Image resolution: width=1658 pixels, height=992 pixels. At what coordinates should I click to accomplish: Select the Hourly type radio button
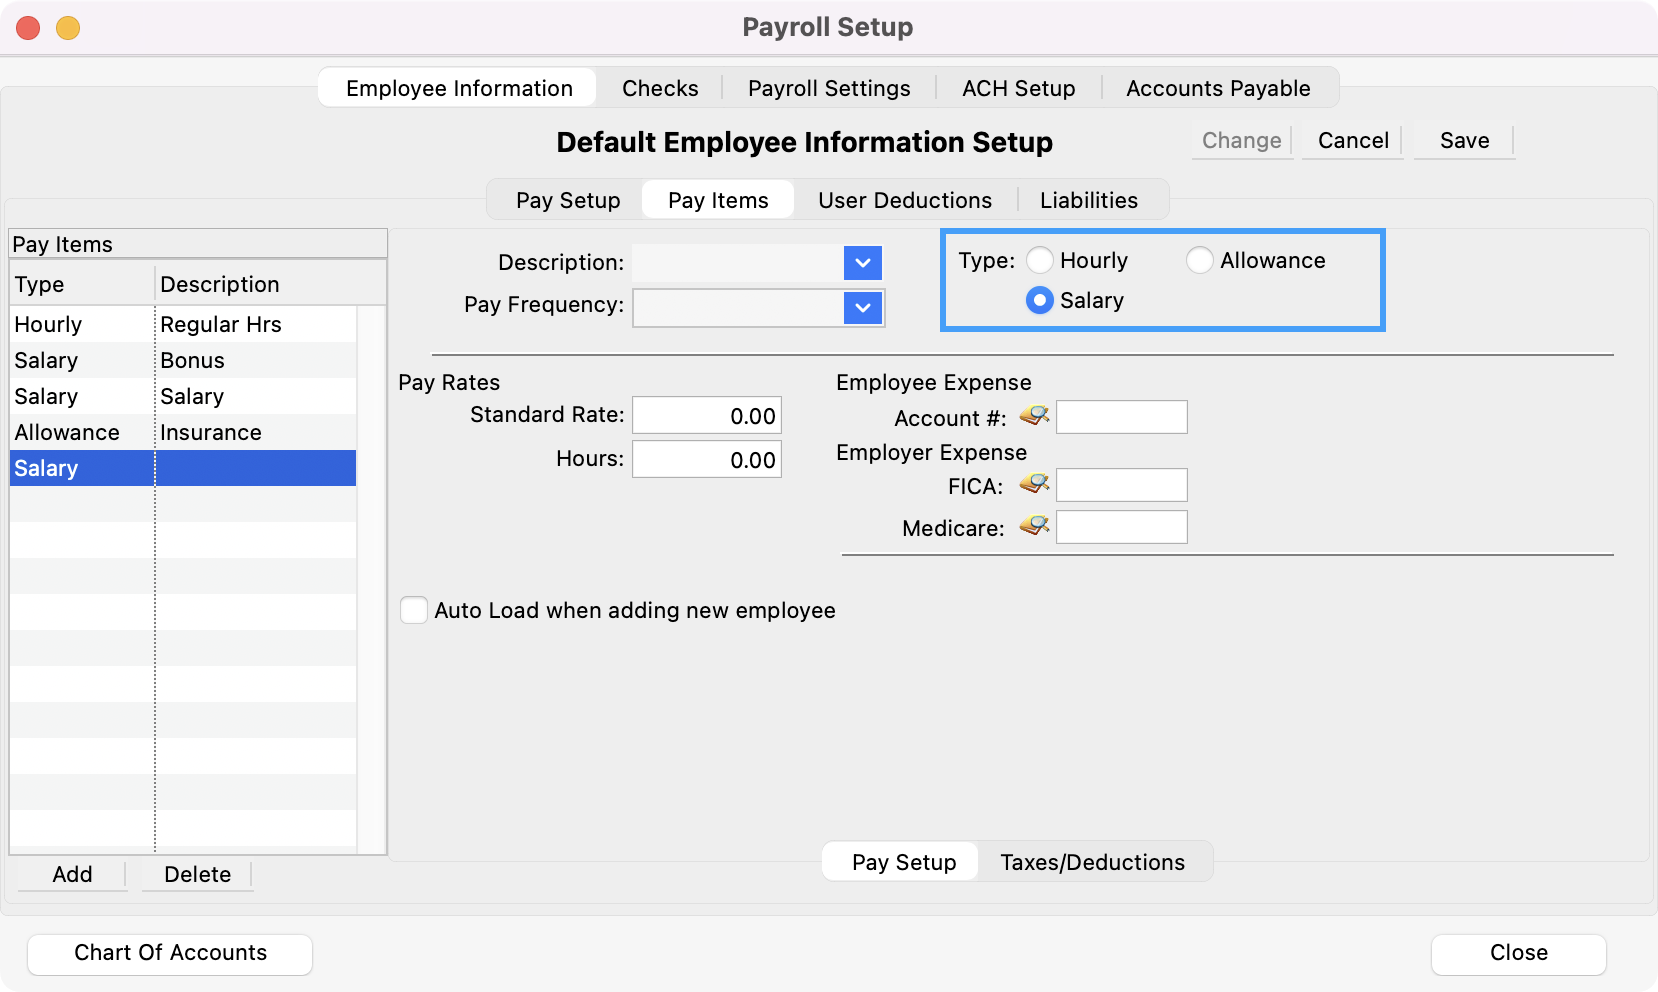tap(1040, 261)
